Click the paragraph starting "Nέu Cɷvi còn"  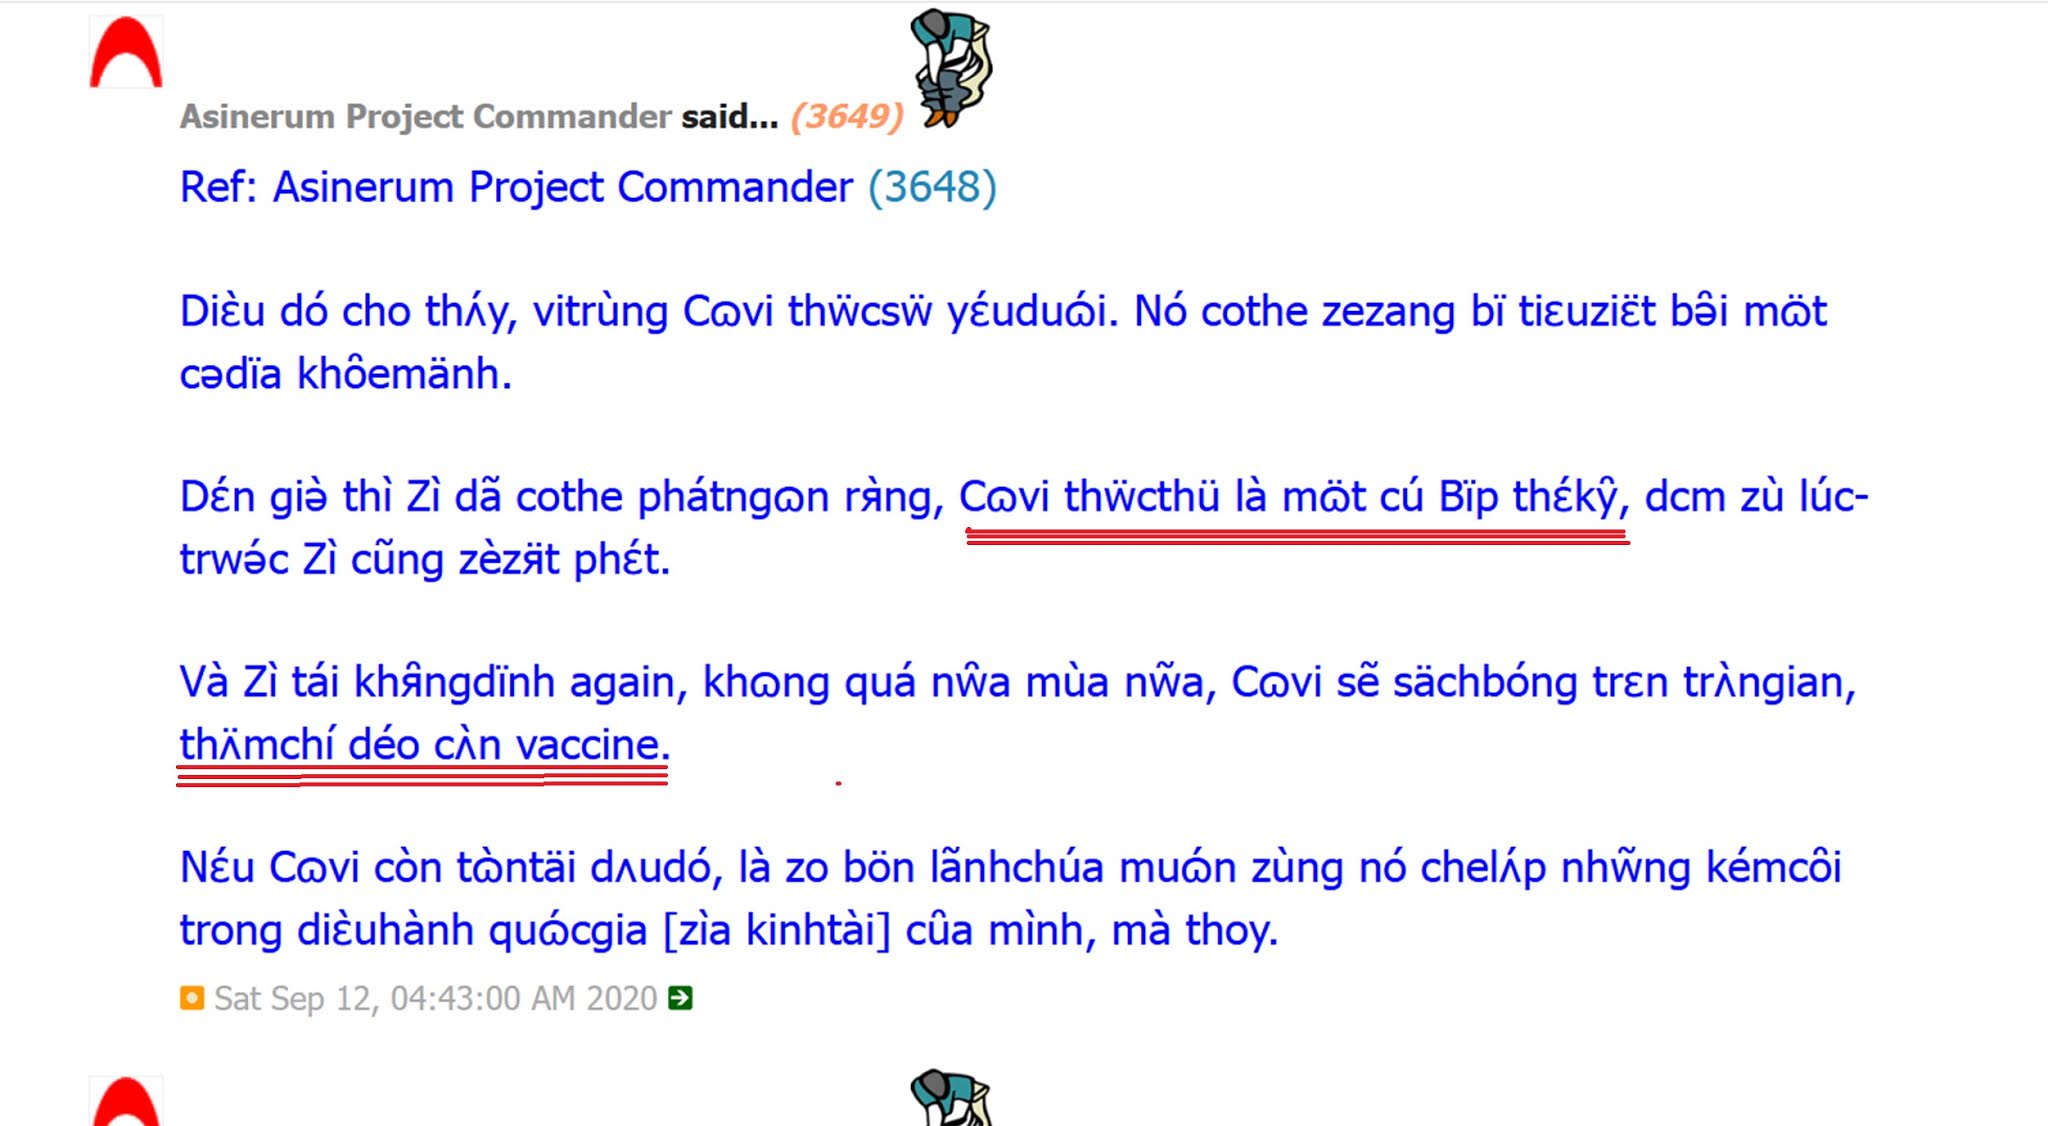tap(1010, 898)
